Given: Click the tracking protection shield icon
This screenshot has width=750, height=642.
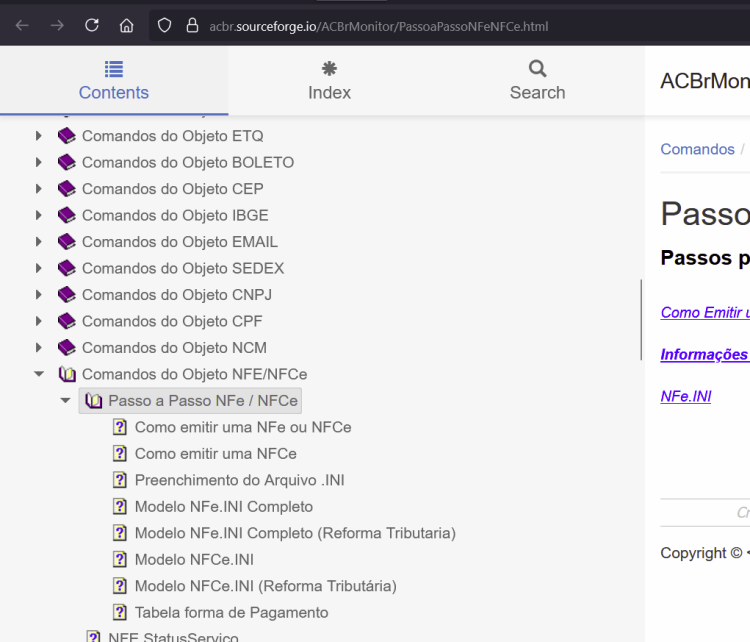Looking at the screenshot, I should click(x=165, y=25).
